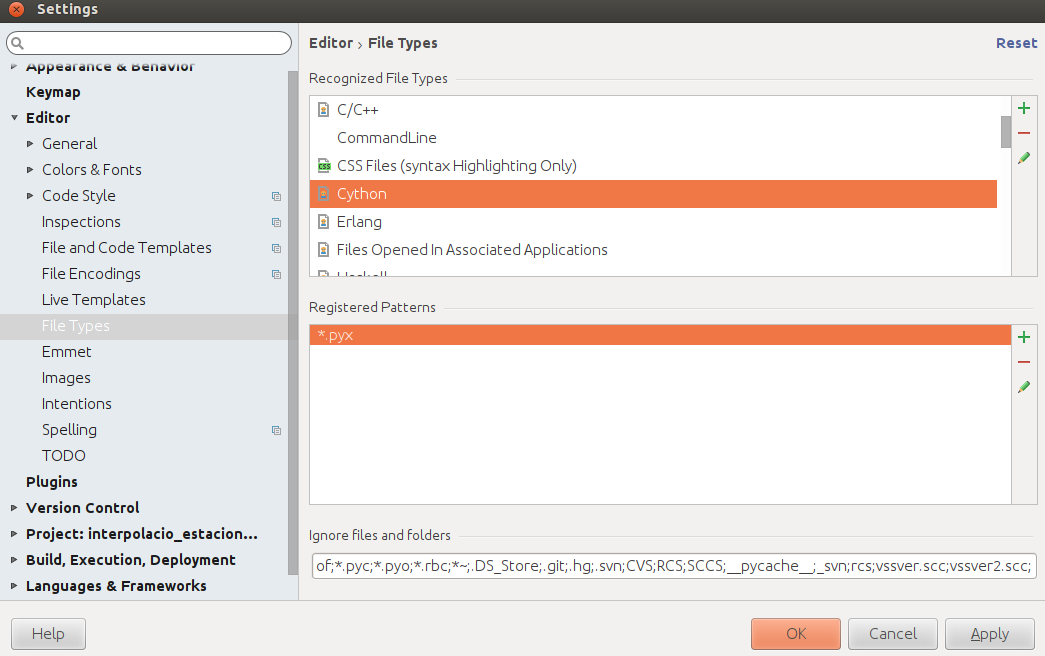
Task: Click the Reset link
Action: (1016, 43)
